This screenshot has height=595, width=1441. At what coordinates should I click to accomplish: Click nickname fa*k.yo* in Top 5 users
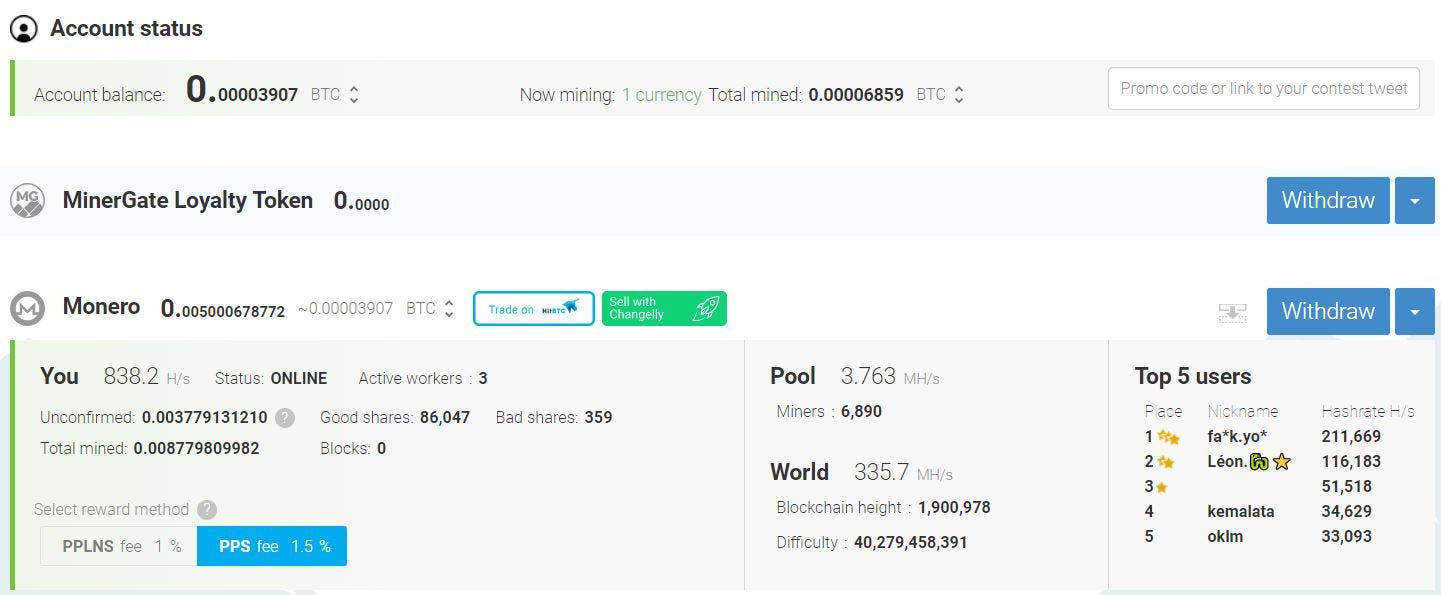(1237, 437)
